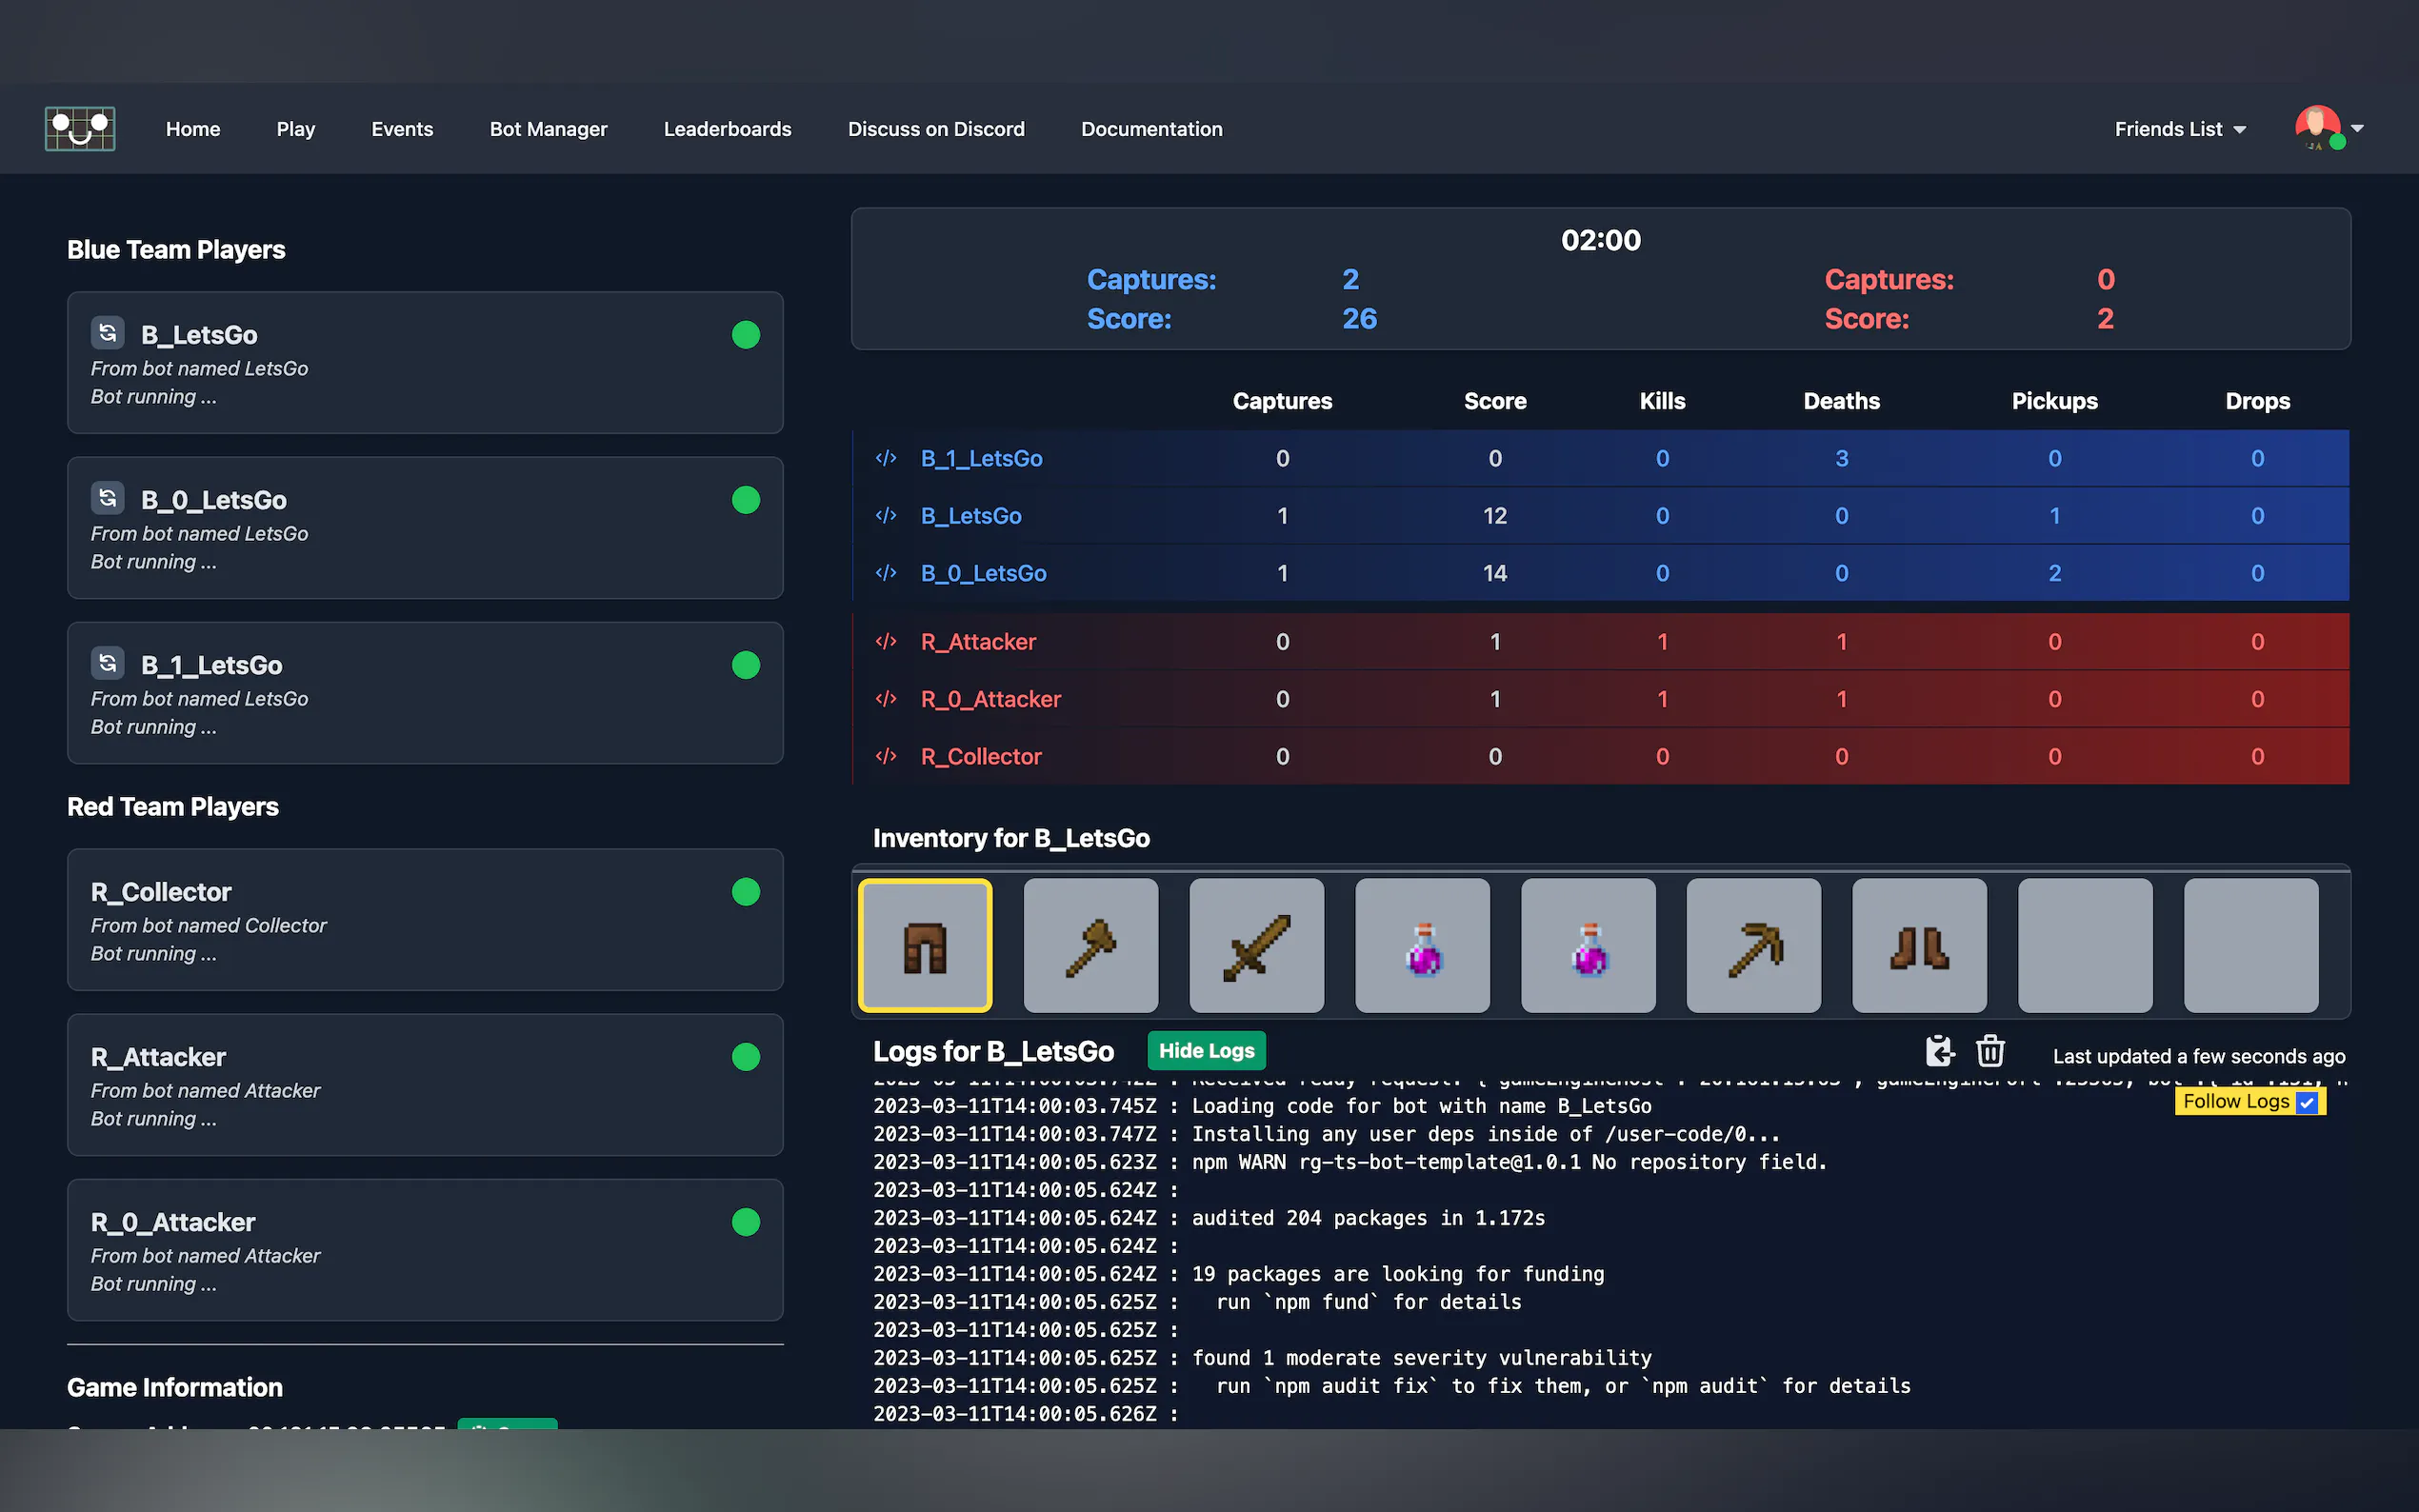Viewport: 2419px width, 1512px height.
Task: Open the Bot Manager menu item
Action: [548, 129]
